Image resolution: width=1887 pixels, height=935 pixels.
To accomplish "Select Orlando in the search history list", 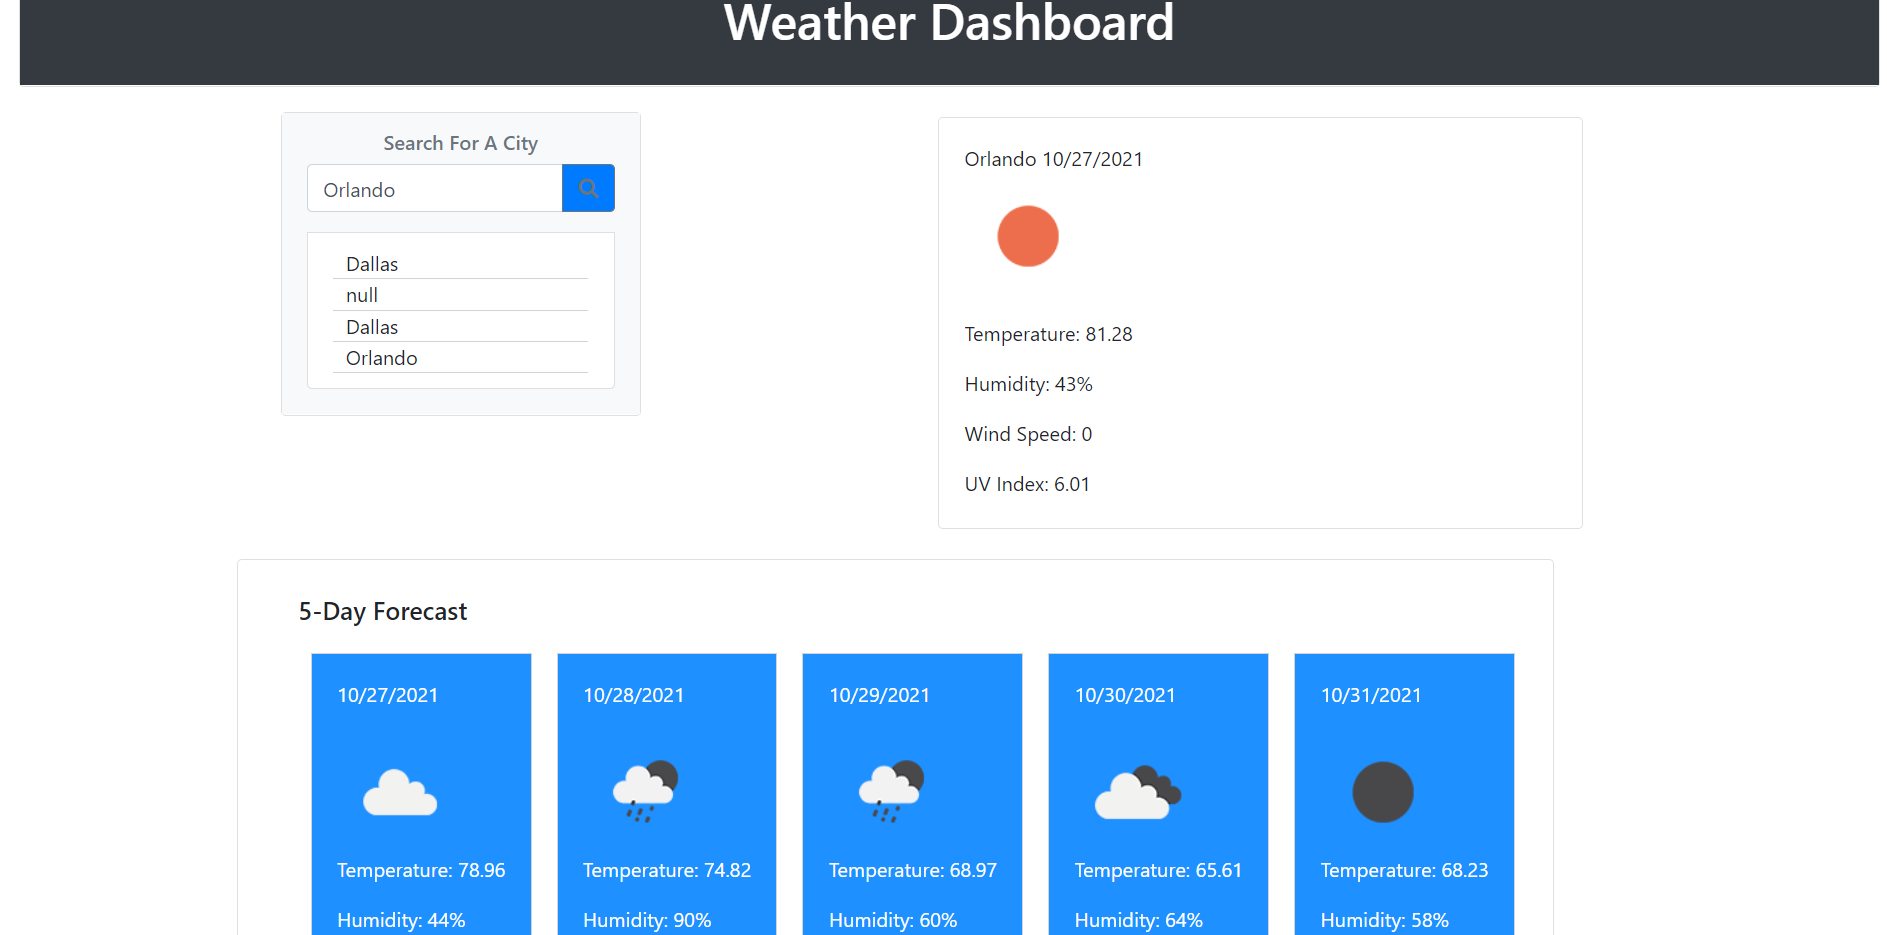I will click(x=460, y=358).
